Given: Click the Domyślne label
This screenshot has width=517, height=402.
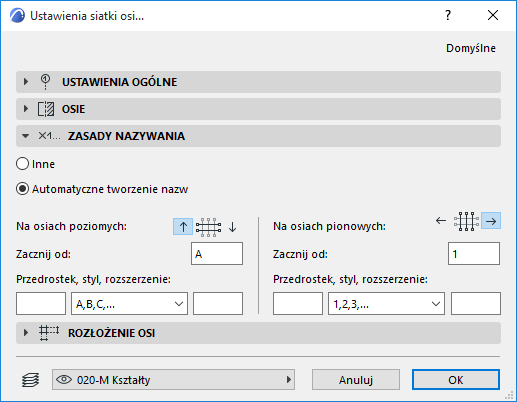Looking at the screenshot, I should [x=471, y=48].
